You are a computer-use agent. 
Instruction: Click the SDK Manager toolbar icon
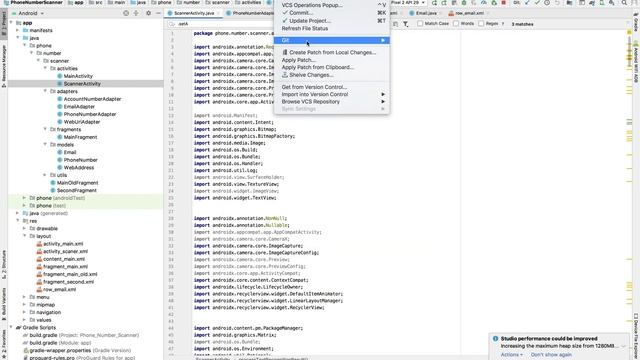611,3
